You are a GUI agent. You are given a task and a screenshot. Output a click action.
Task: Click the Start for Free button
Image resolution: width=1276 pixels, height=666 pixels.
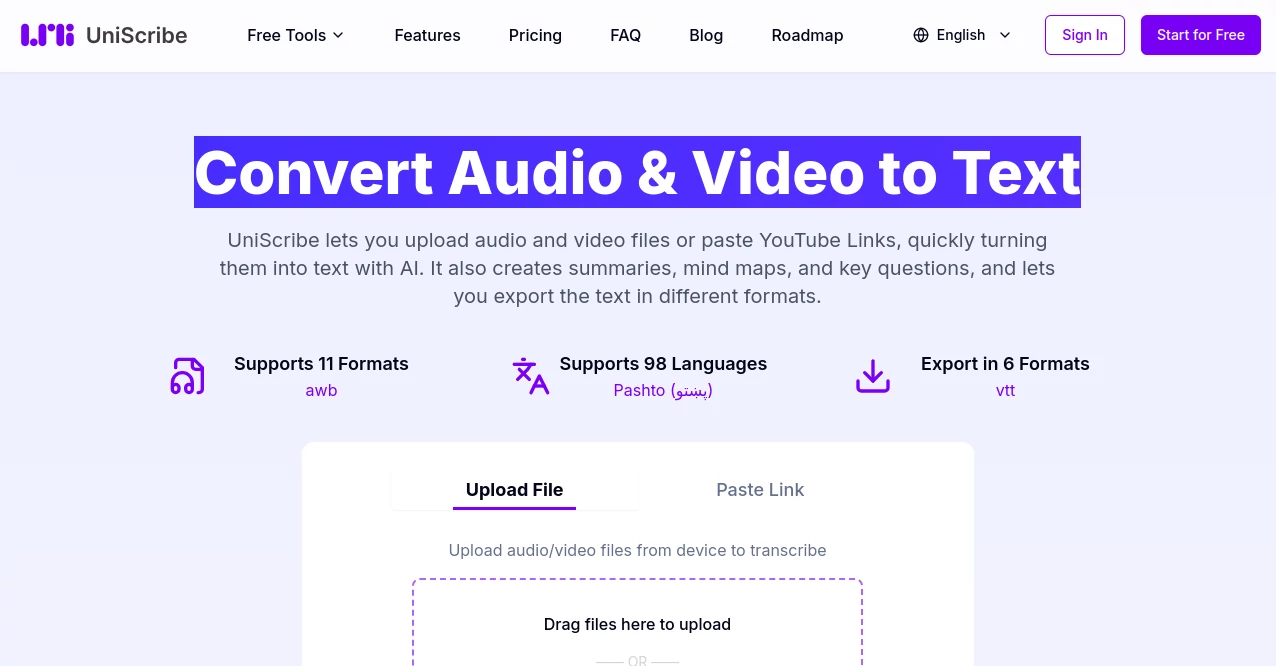click(x=1200, y=35)
